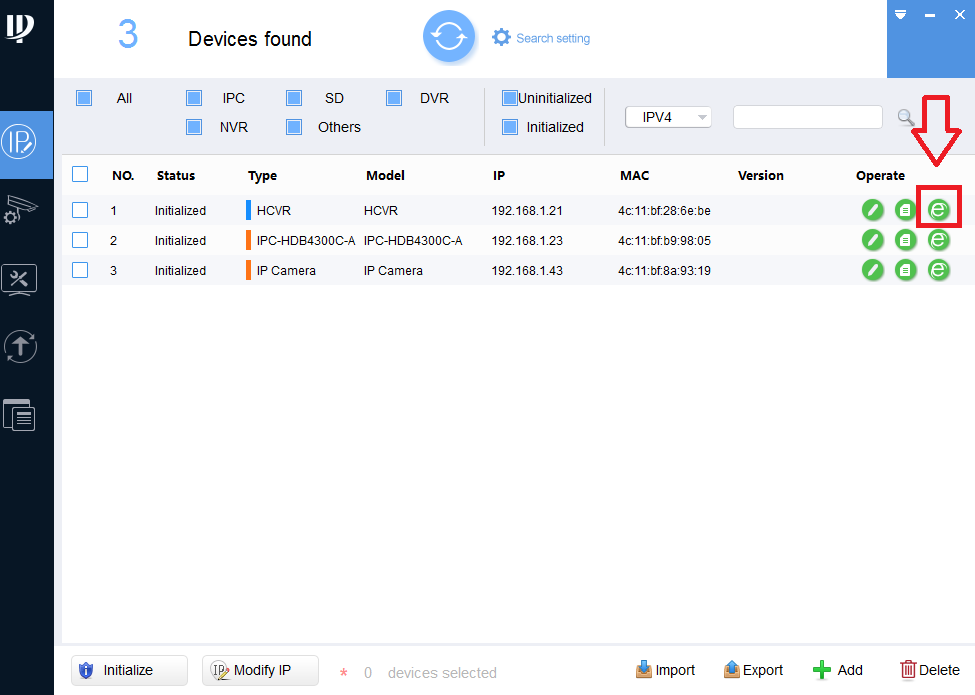This screenshot has width=975, height=695.
Task: Toggle the select-all devices checkbox in header
Action: [80, 173]
